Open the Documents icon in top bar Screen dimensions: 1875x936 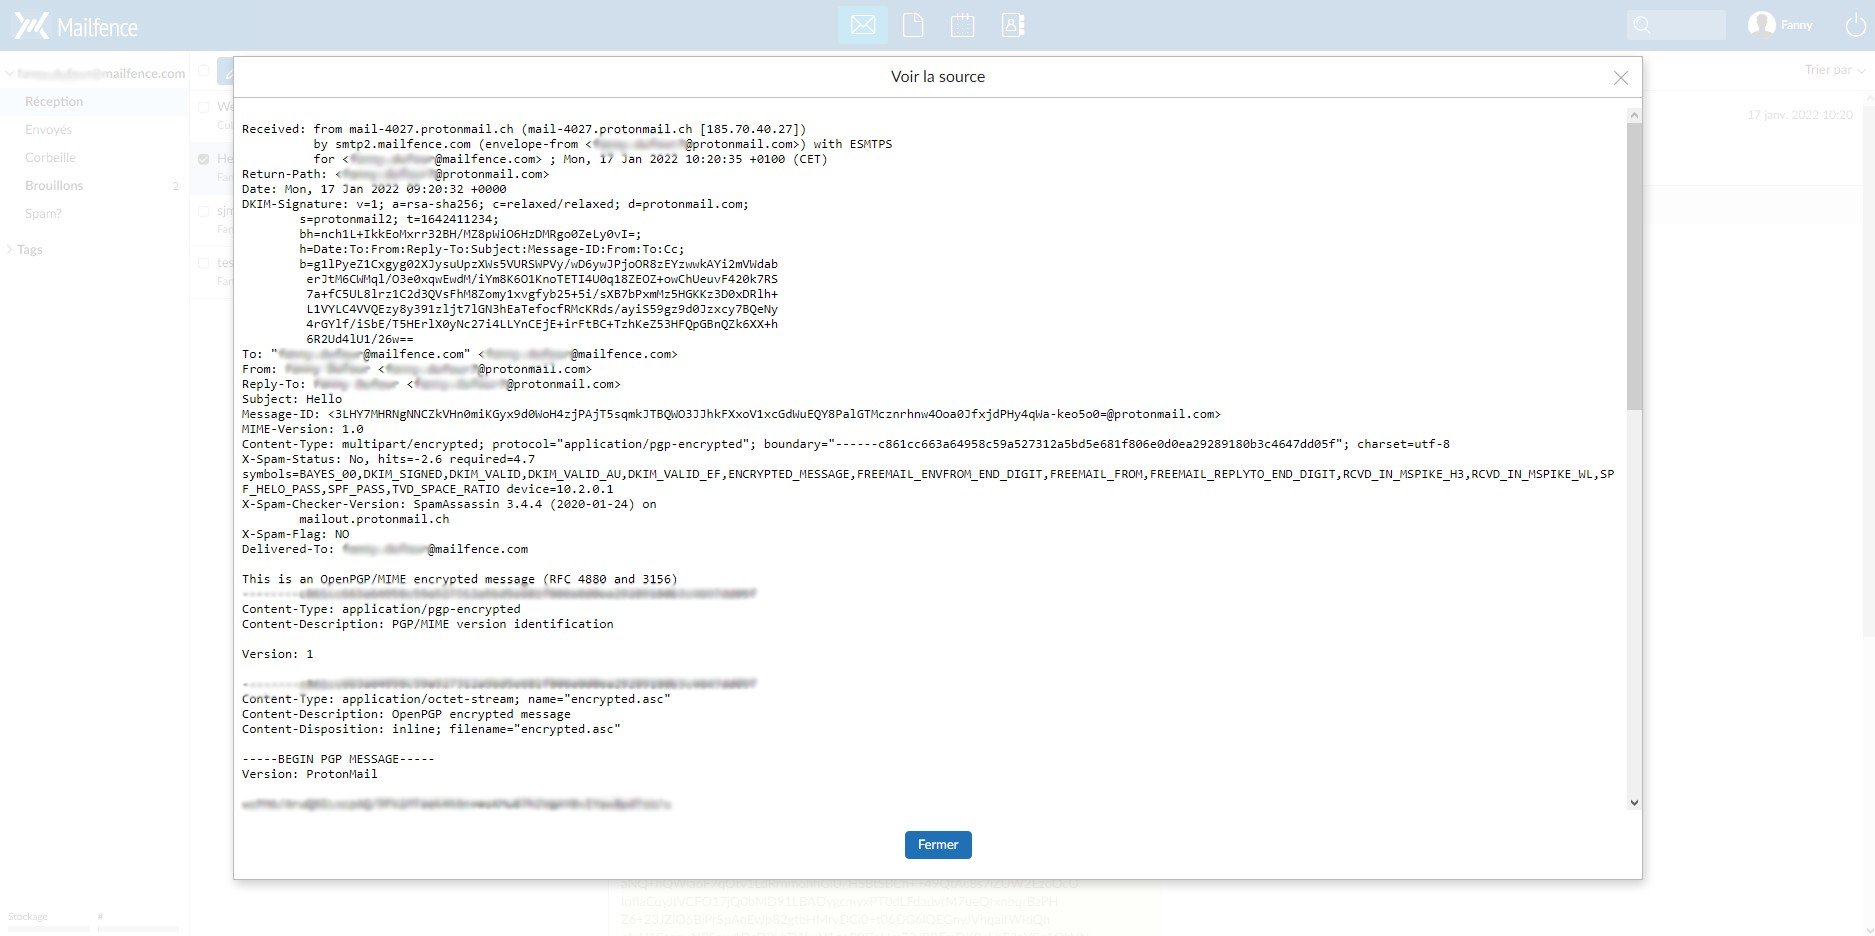(x=913, y=25)
